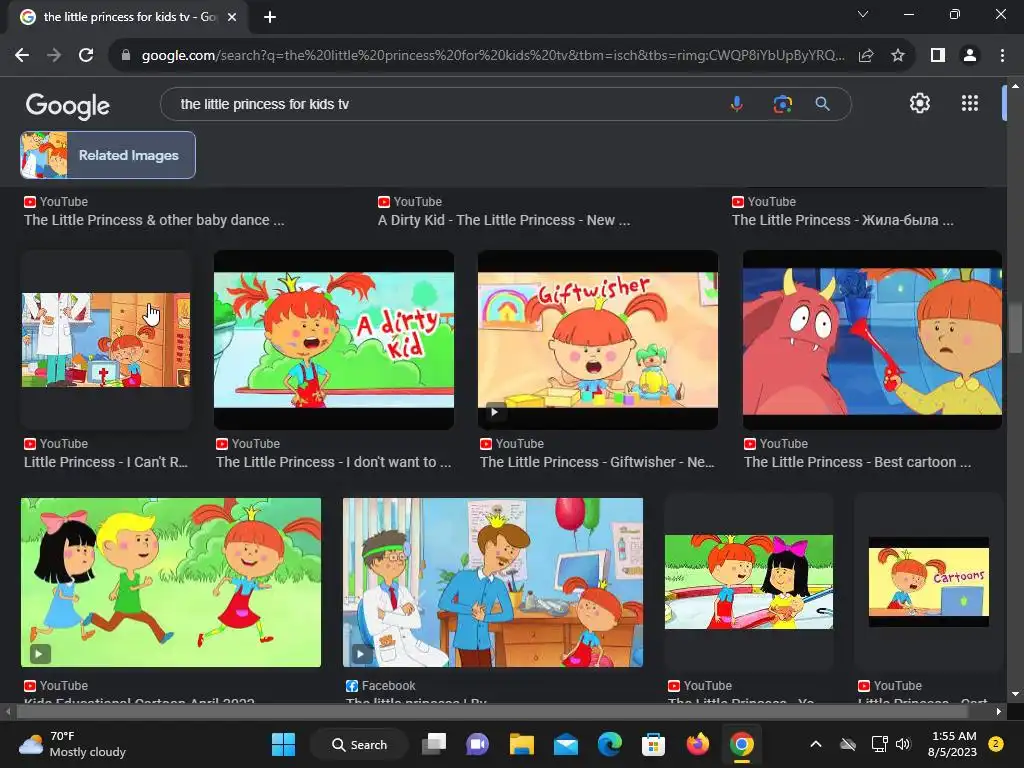The width and height of the screenshot is (1024, 768).
Task: Click the page vertical scrollbar thumb
Action: [x=1014, y=328]
